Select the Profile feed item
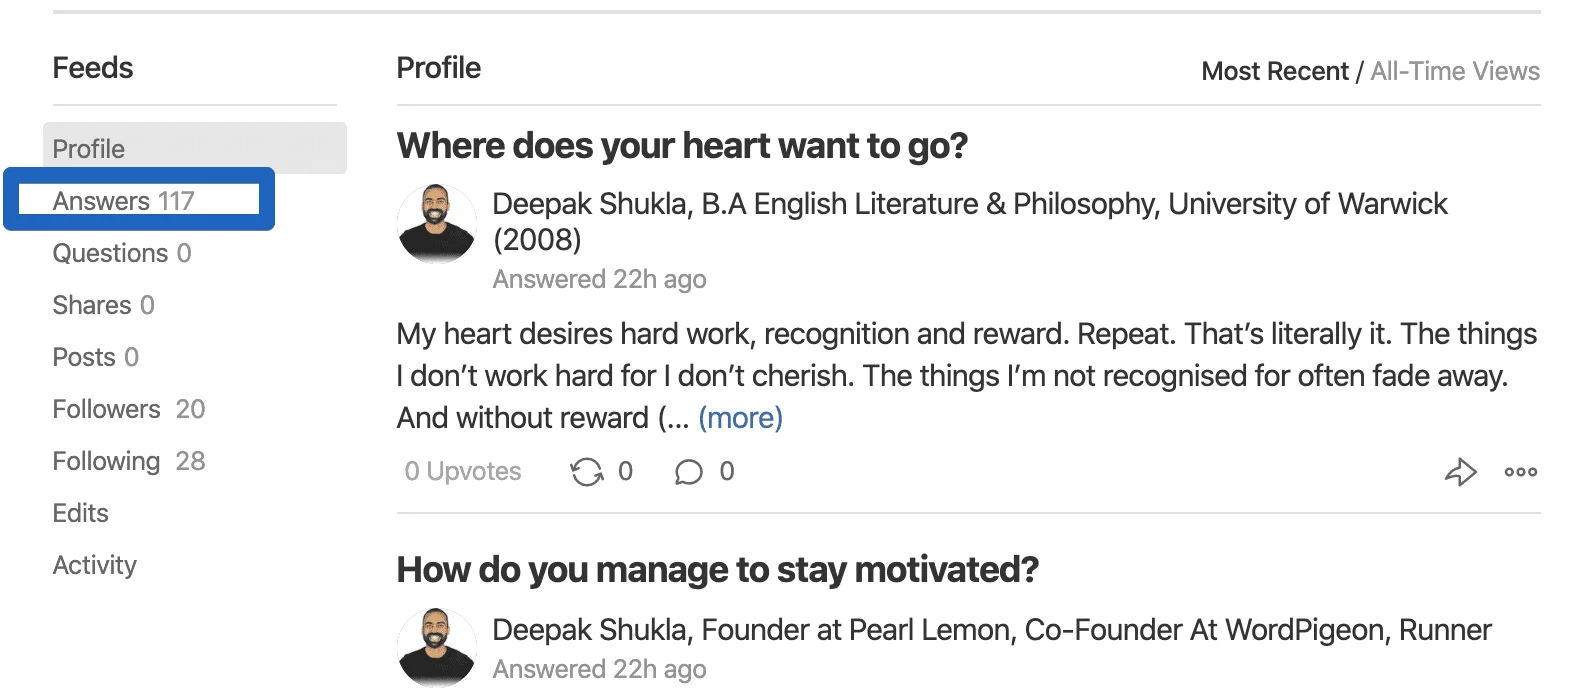The height and width of the screenshot is (700, 1569). click(195, 148)
